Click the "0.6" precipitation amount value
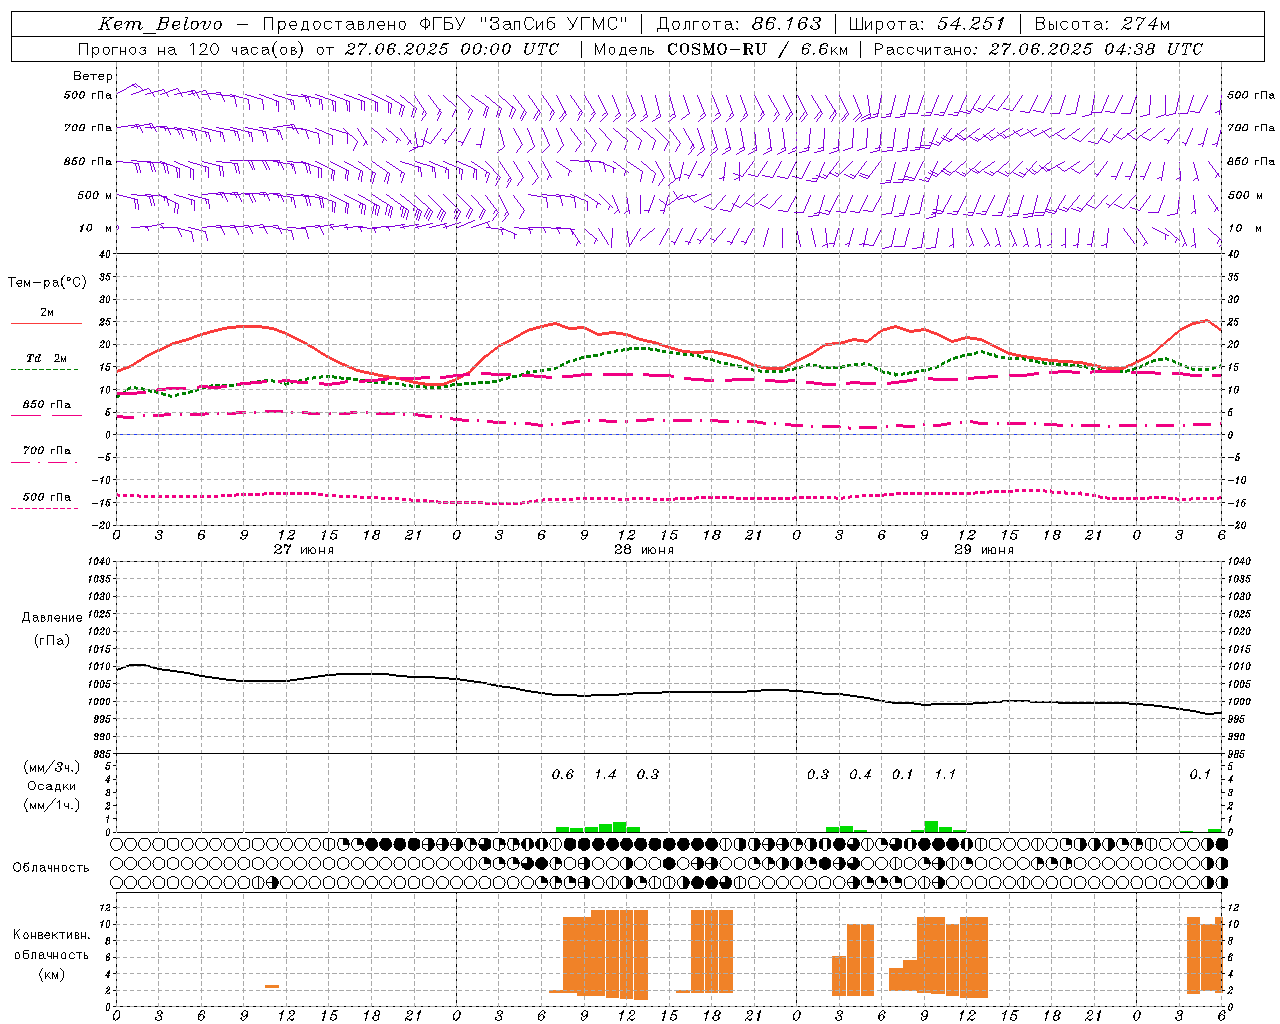 tap(563, 774)
